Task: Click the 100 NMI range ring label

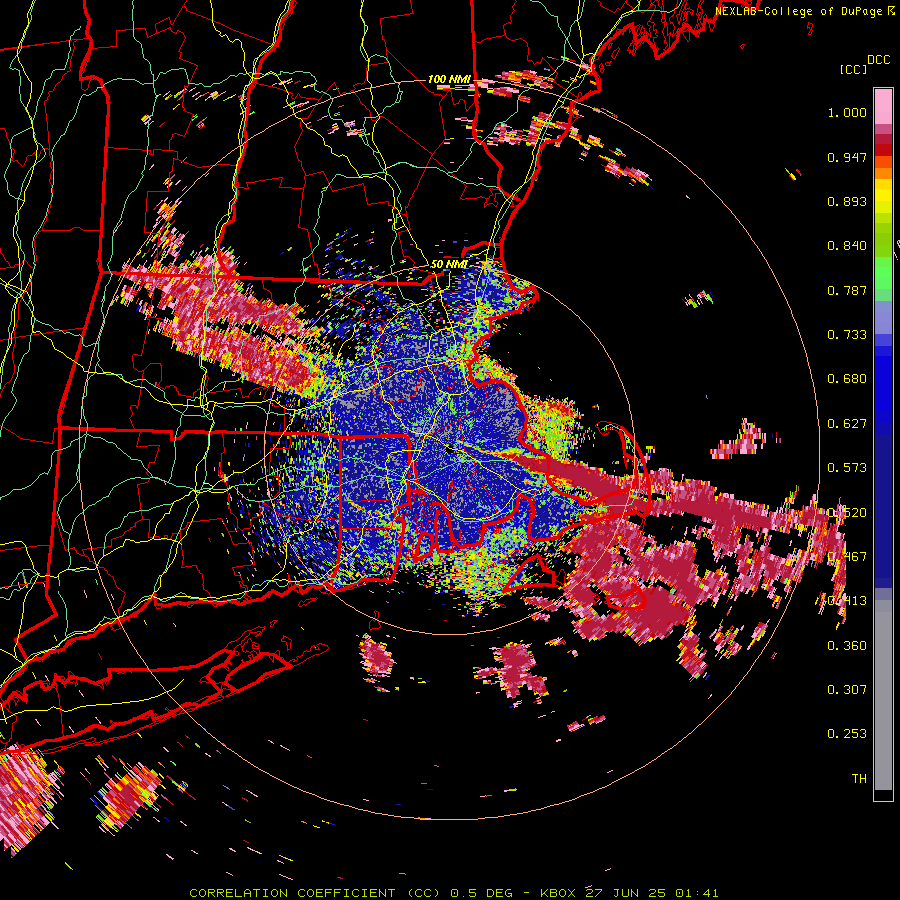Action: coord(449,79)
